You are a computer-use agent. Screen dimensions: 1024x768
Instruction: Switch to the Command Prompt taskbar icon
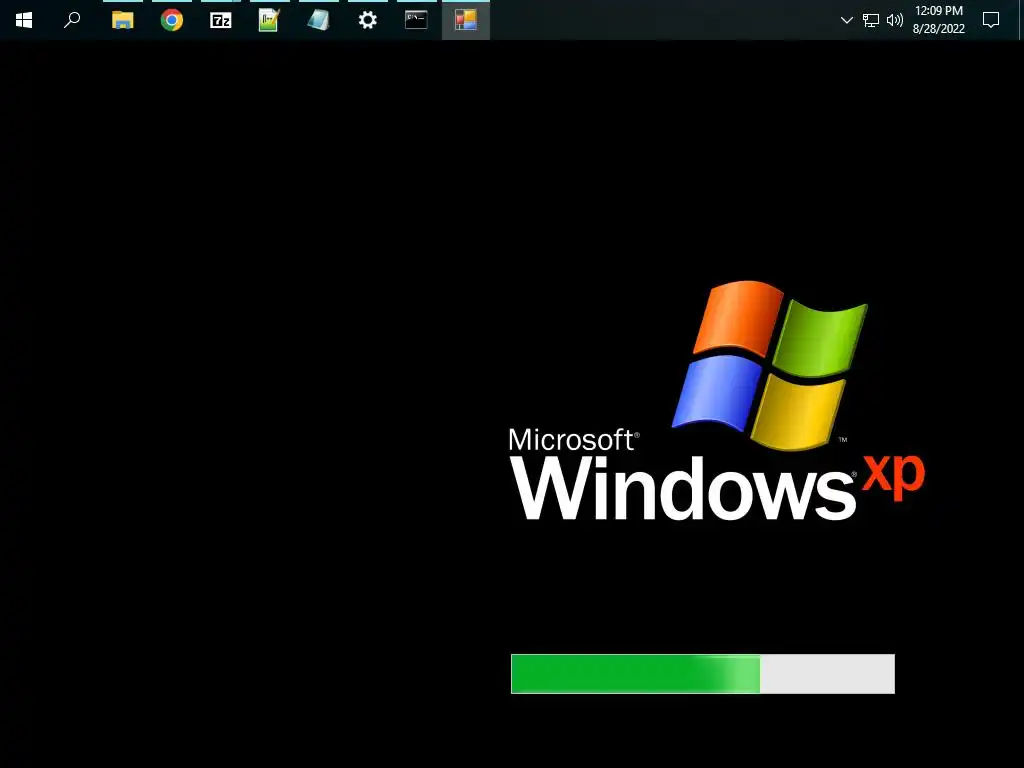pyautogui.click(x=417, y=20)
